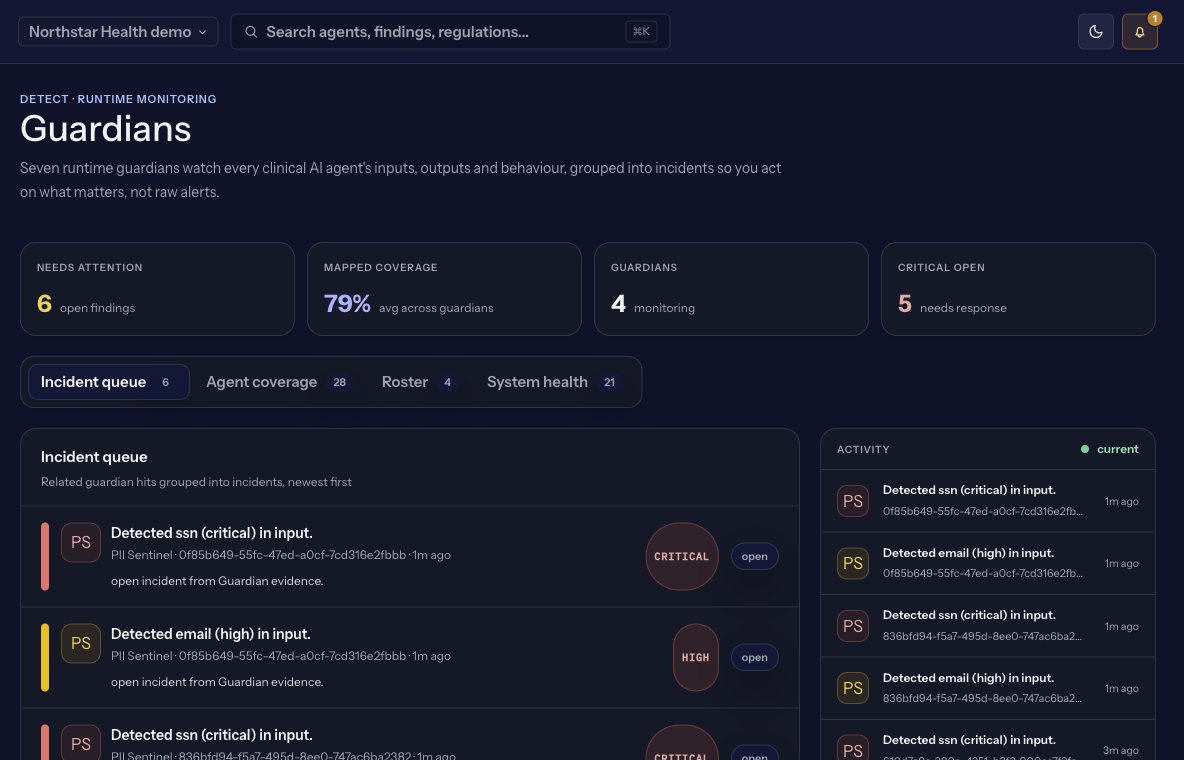
Task: Click PS icon of activity email entry 0f85b649
Action: pos(853,564)
